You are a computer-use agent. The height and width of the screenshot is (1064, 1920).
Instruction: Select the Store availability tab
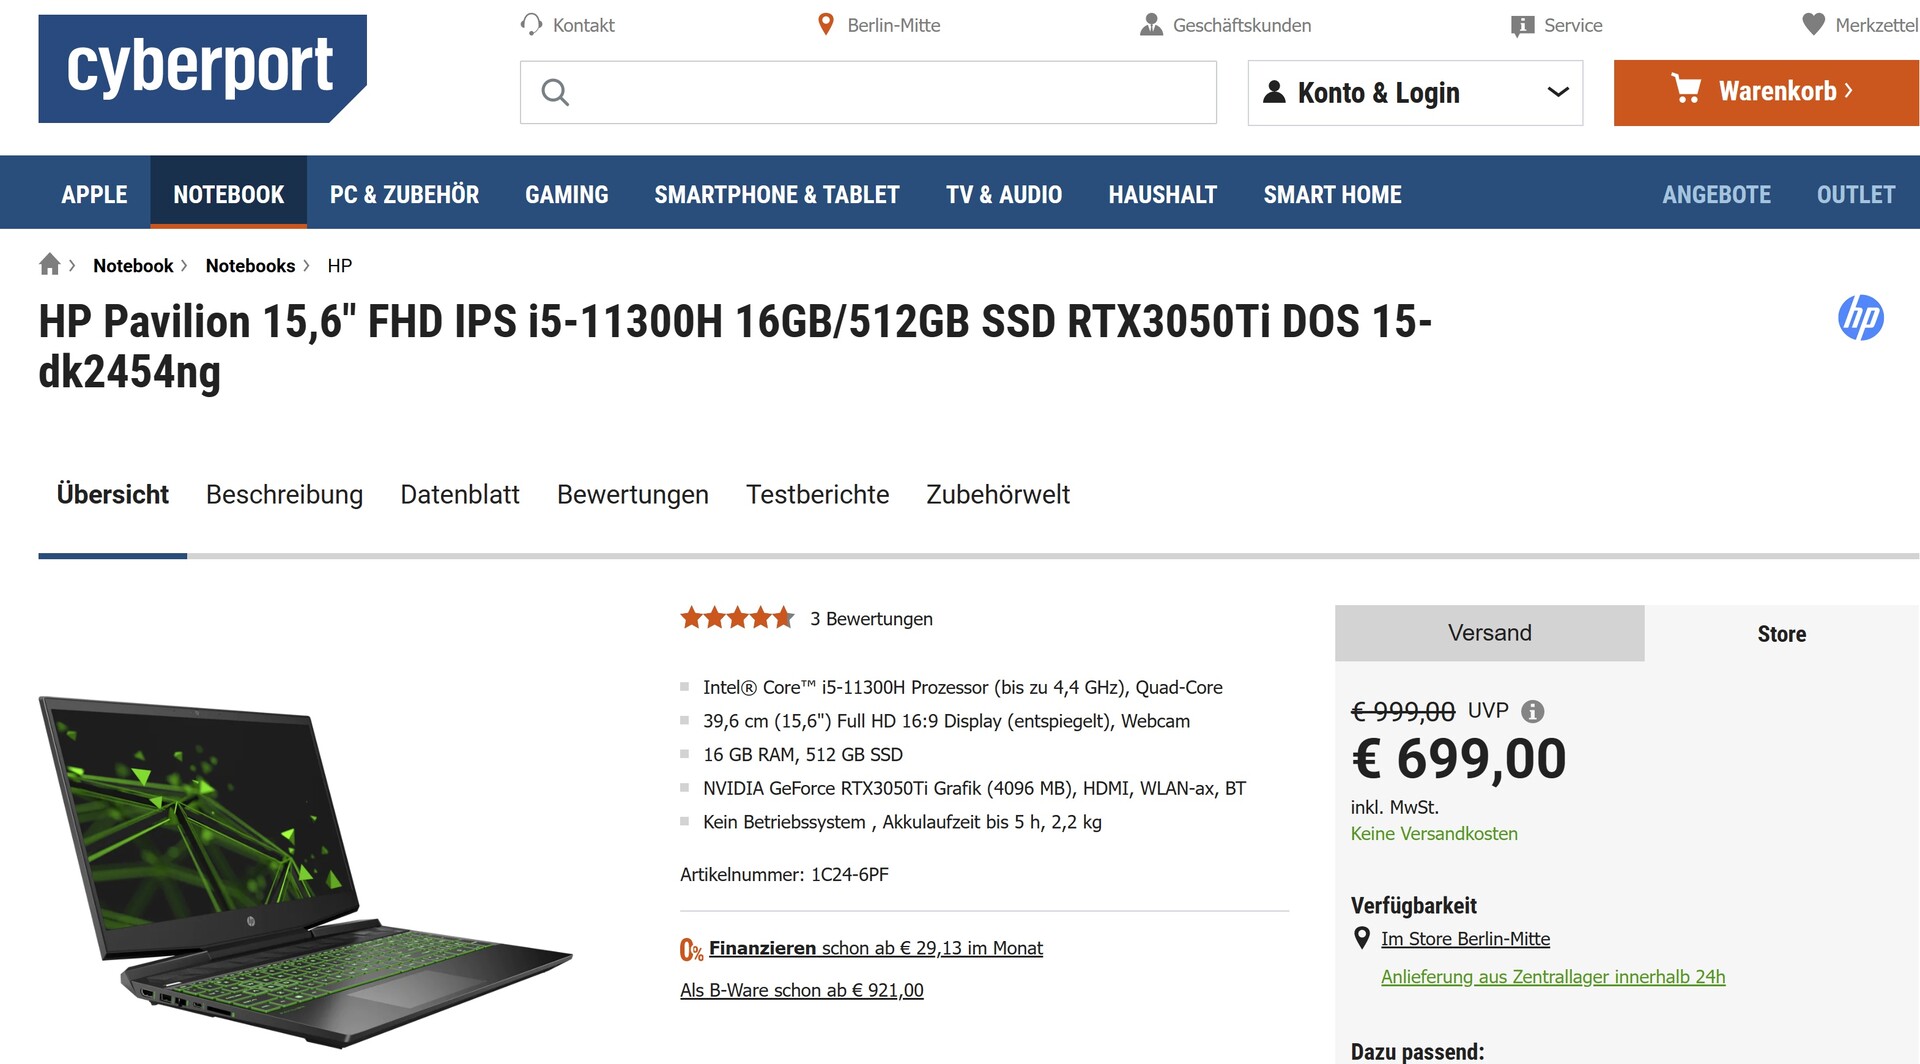[1781, 634]
